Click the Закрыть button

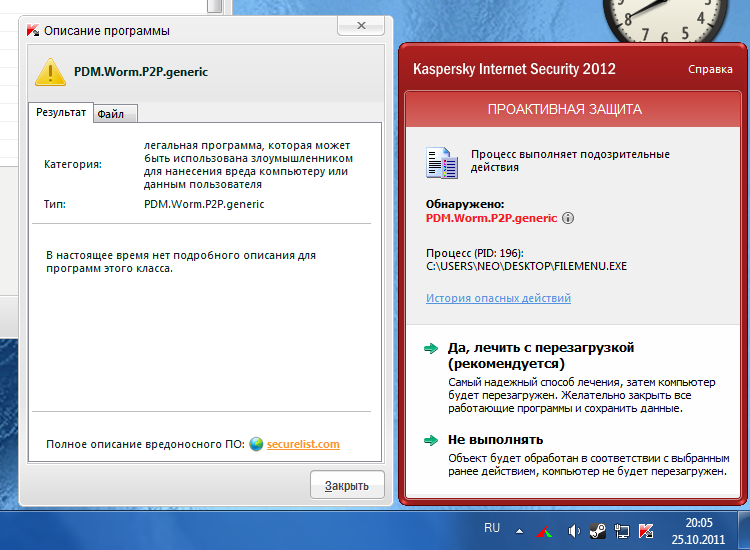pyautogui.click(x=347, y=485)
